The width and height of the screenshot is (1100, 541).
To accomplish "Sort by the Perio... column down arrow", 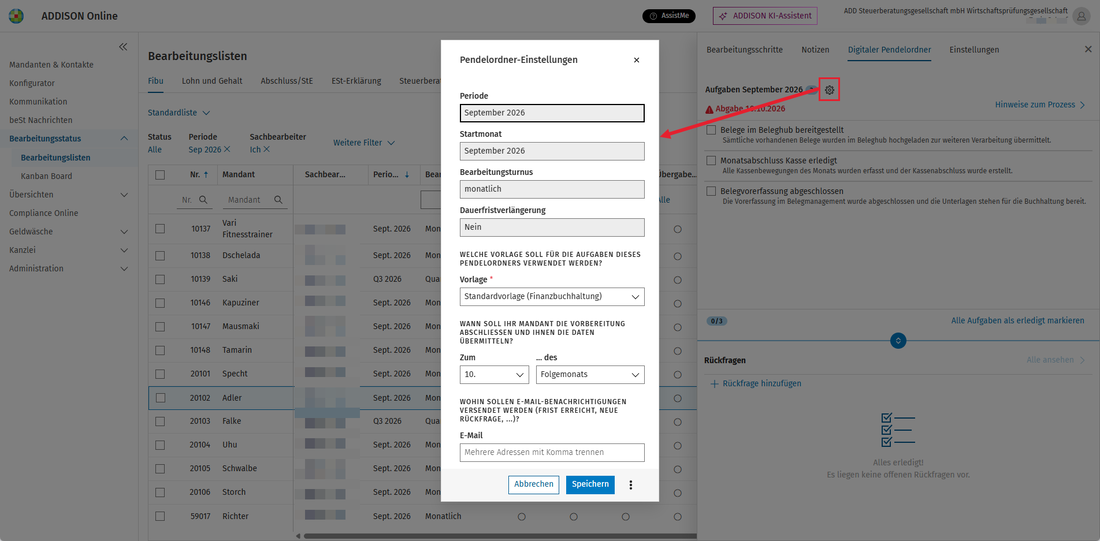I will (408, 175).
